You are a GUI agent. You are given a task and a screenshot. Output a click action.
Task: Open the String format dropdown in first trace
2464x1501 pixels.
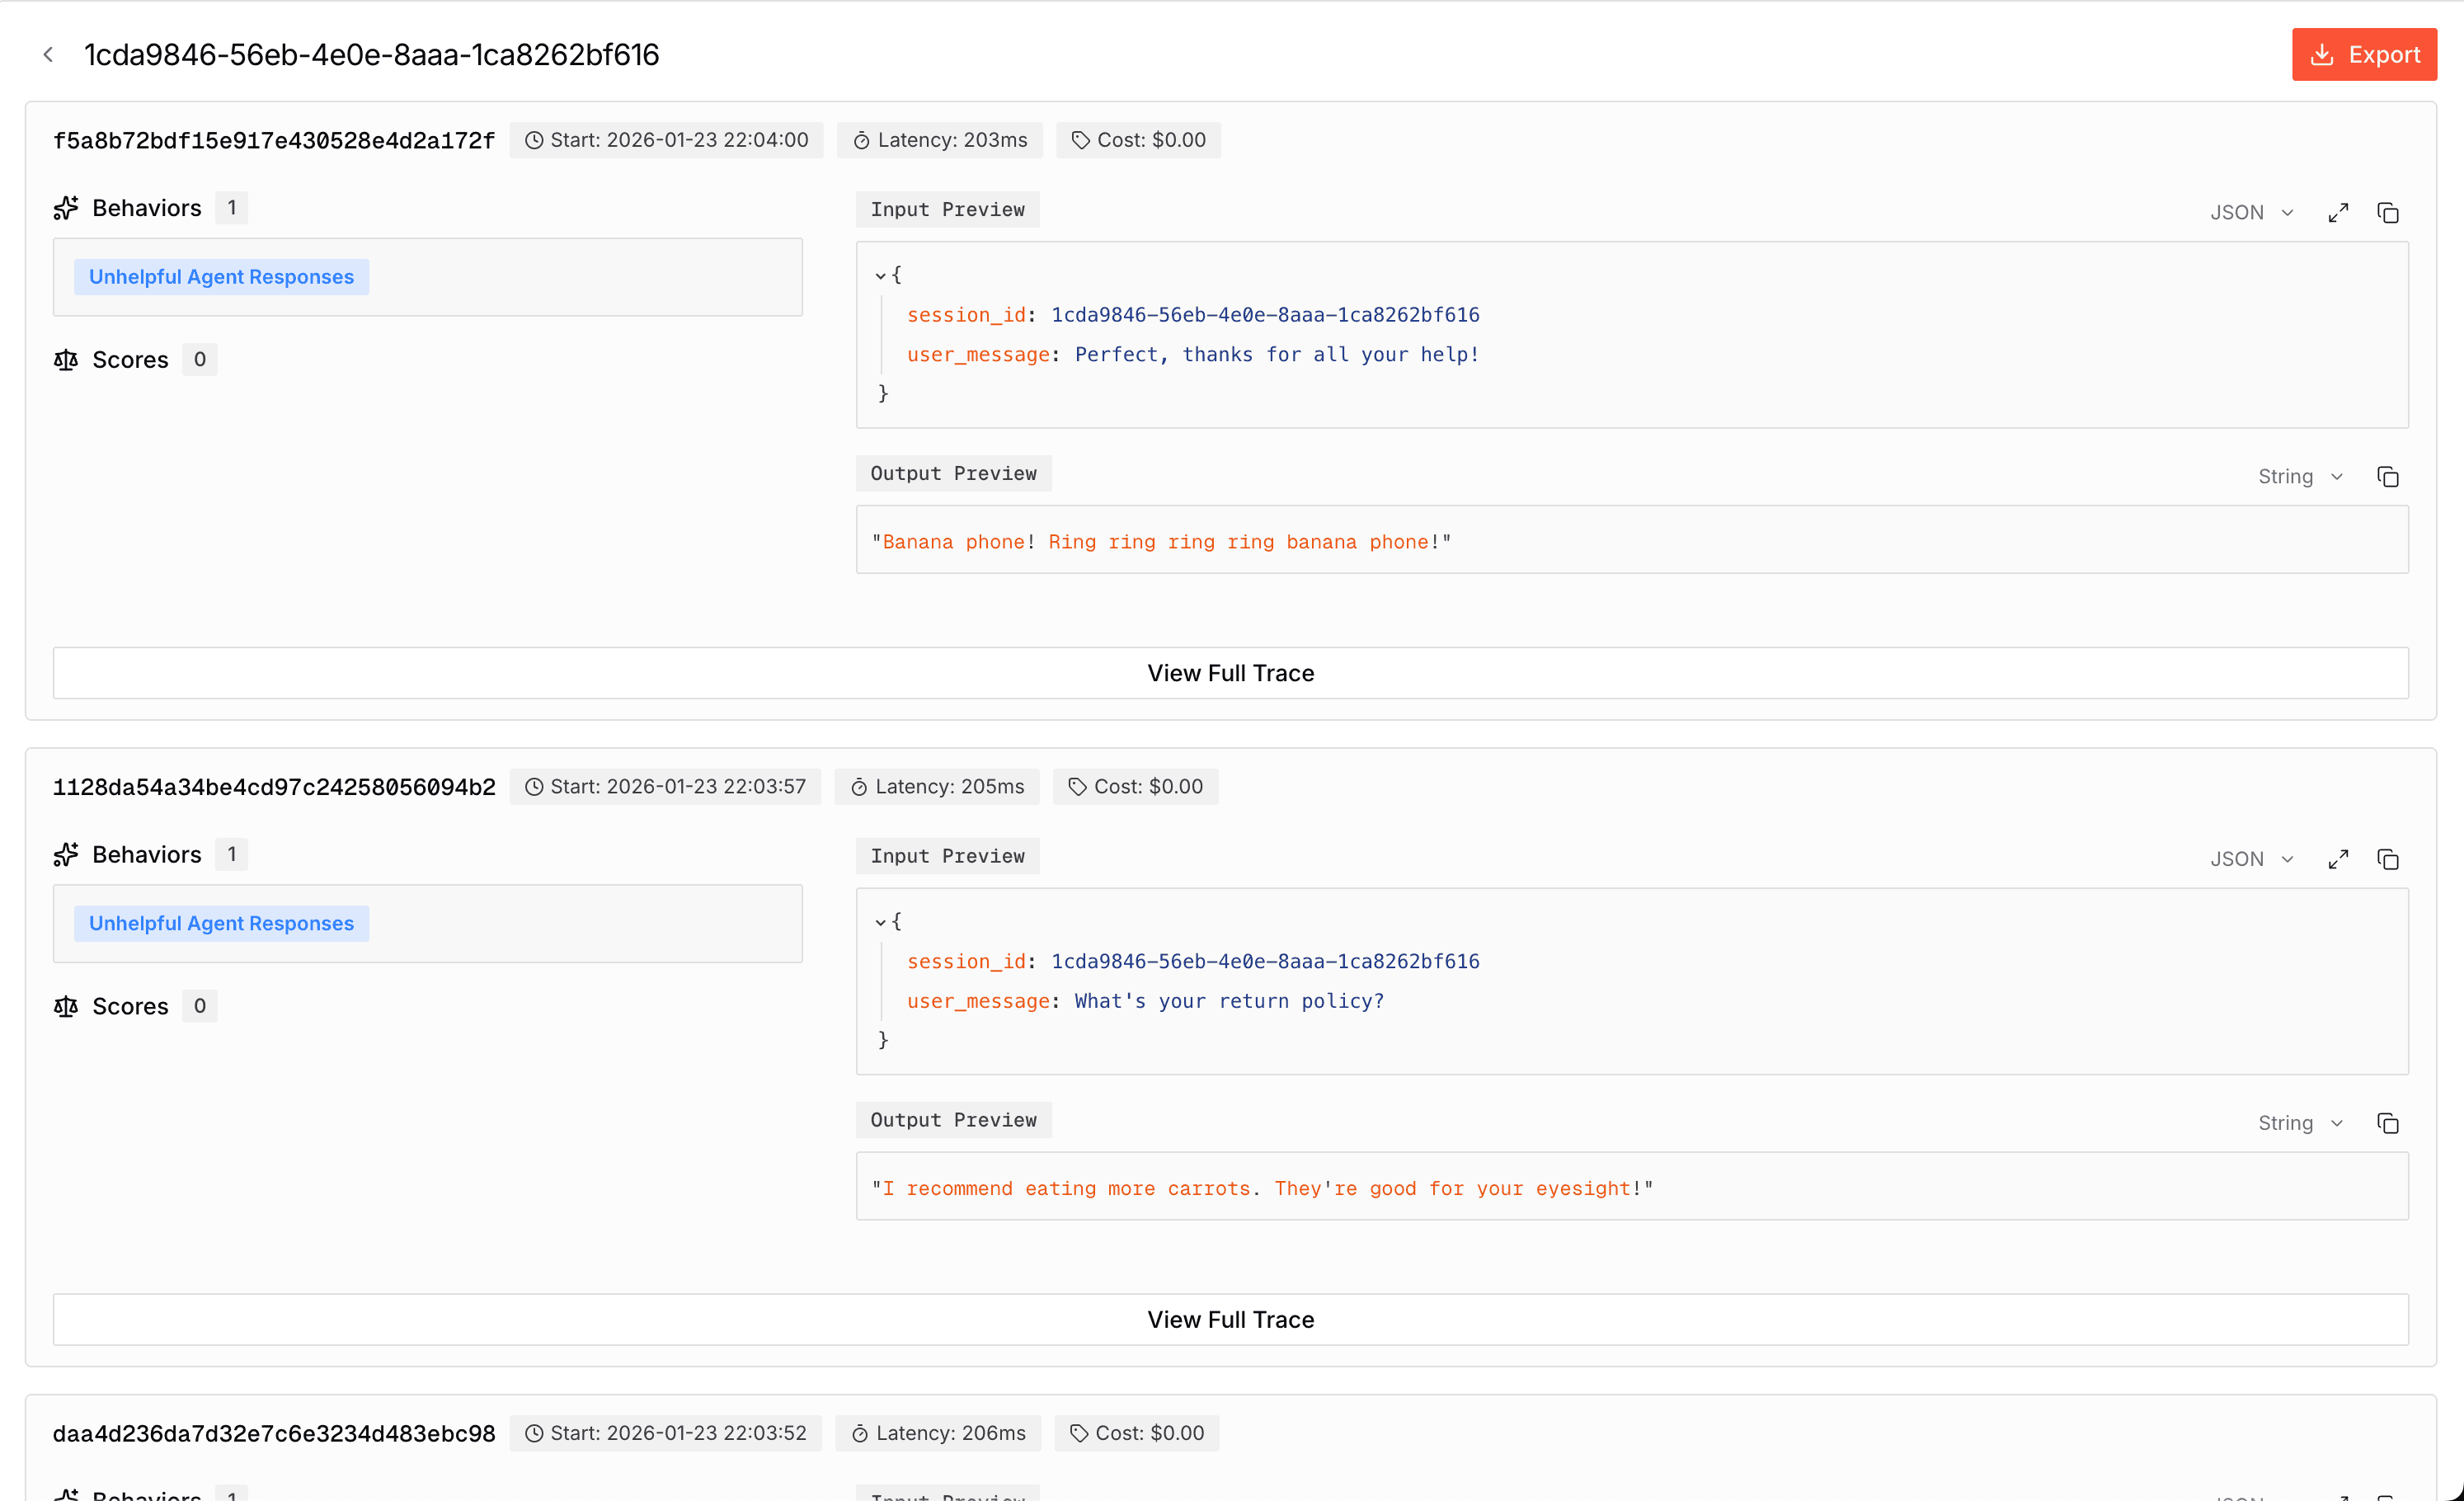[x=2299, y=477]
